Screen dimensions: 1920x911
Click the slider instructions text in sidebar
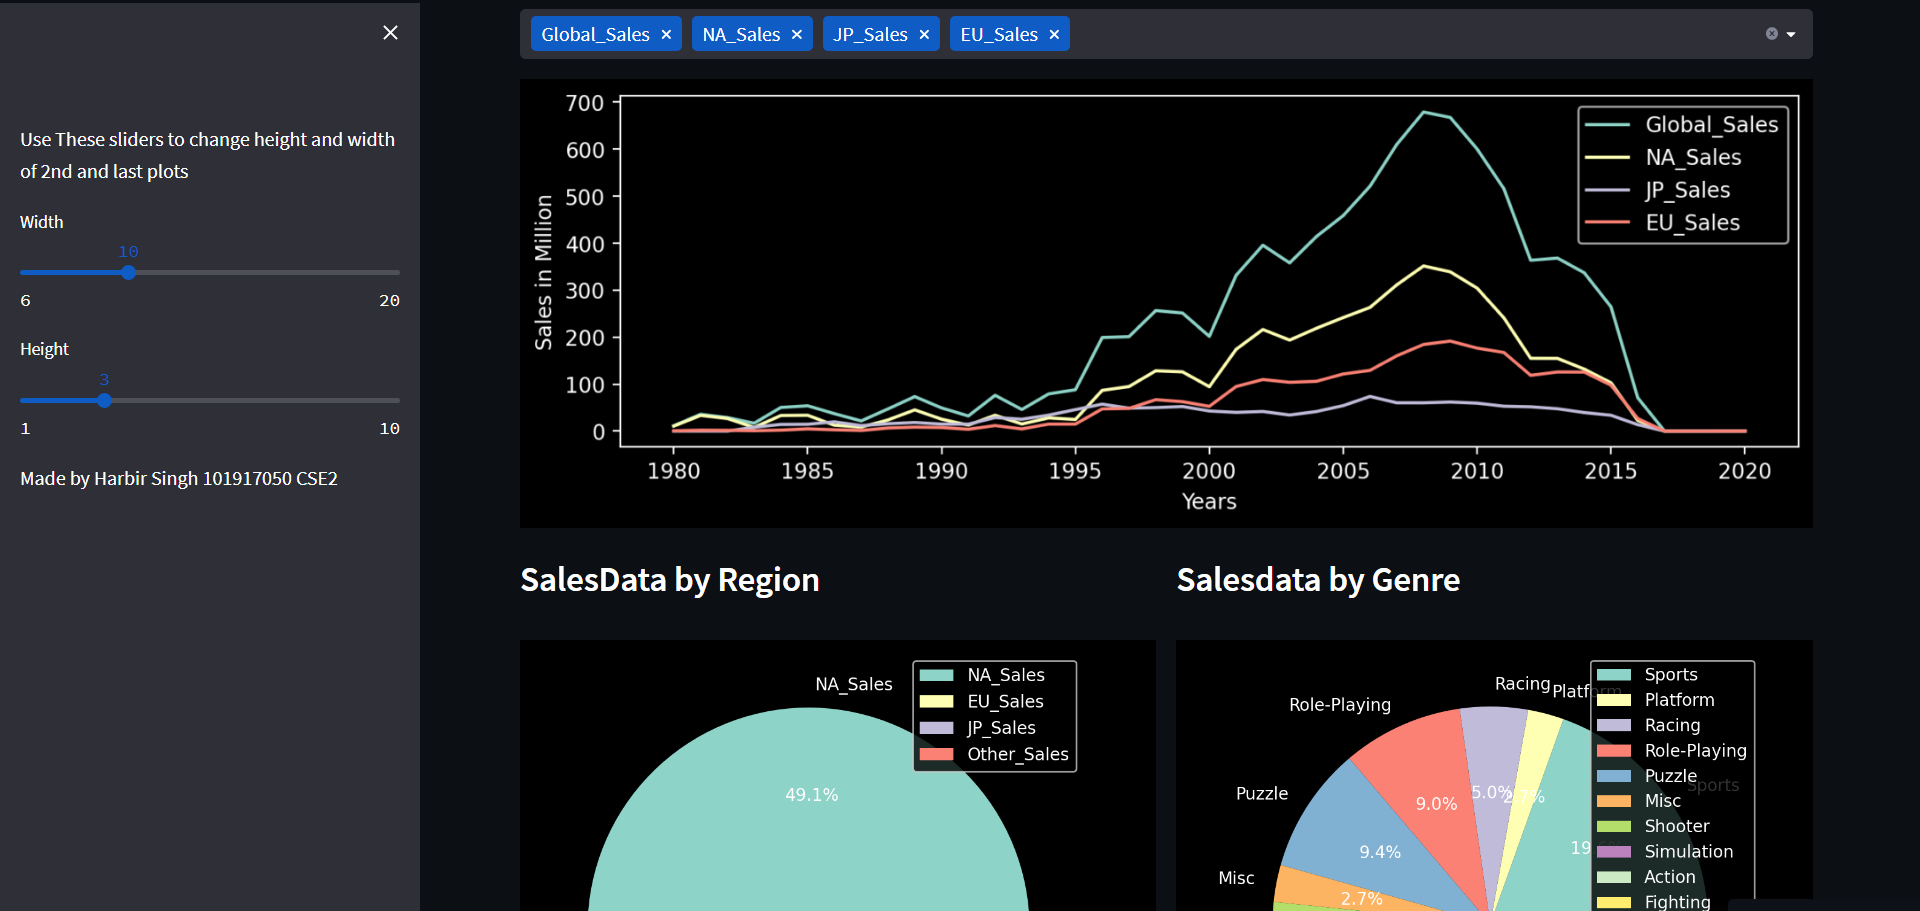point(207,155)
